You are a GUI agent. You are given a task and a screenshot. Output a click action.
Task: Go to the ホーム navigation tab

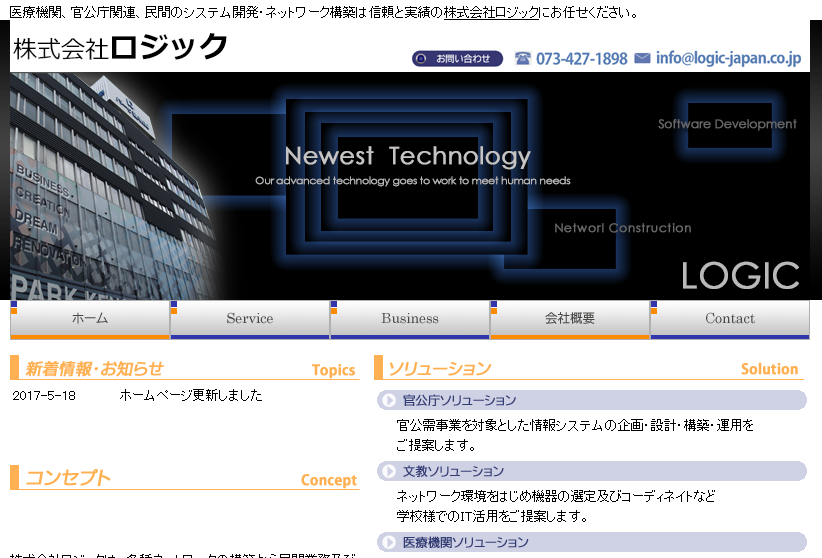coord(90,319)
